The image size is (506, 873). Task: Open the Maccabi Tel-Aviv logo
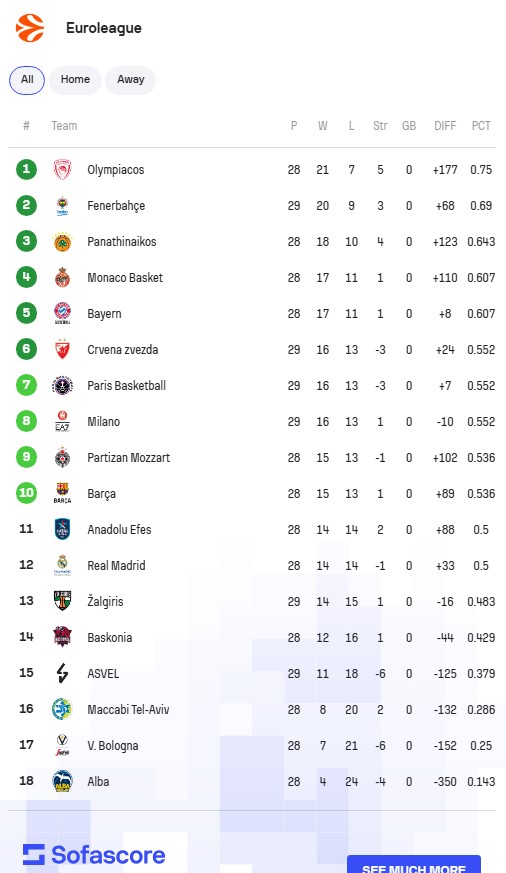click(62, 709)
